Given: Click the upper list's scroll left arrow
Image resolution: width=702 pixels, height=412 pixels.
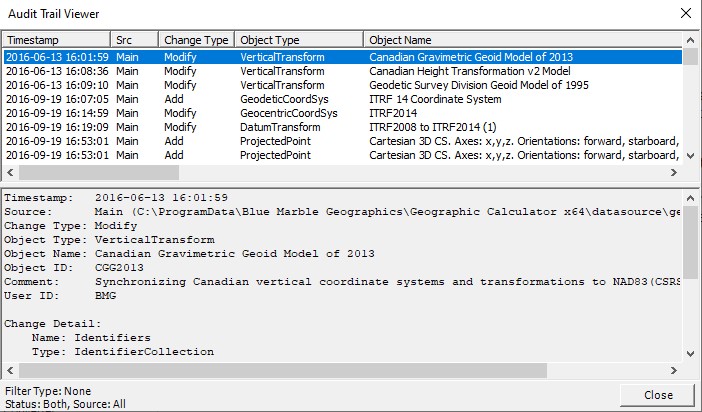Looking at the screenshot, I should coord(10,172).
